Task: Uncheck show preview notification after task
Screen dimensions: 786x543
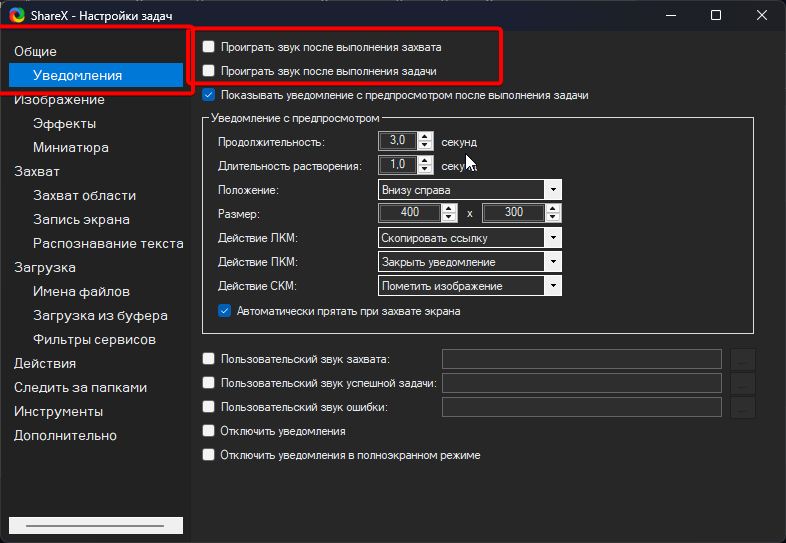Action: pyautogui.click(x=209, y=95)
